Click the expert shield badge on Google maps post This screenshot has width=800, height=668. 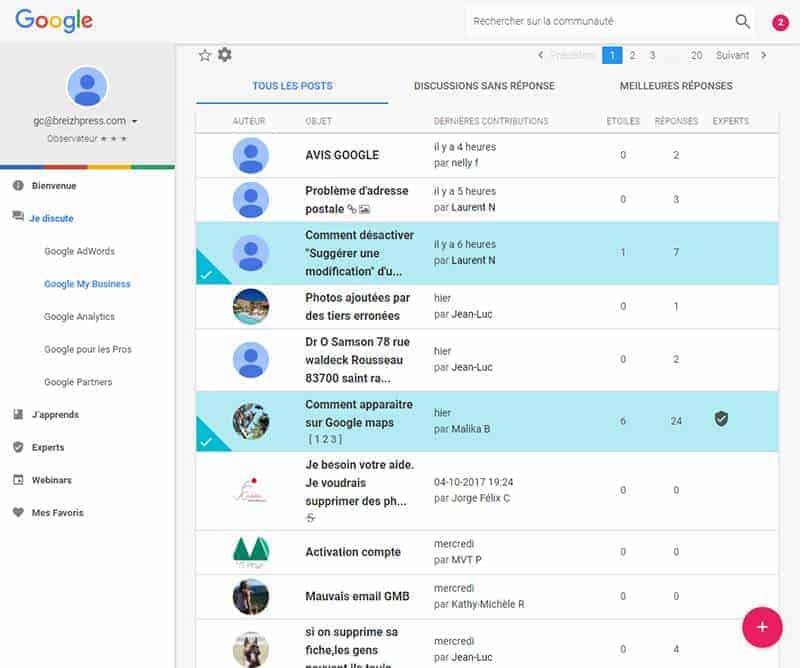pyautogui.click(x=721, y=419)
